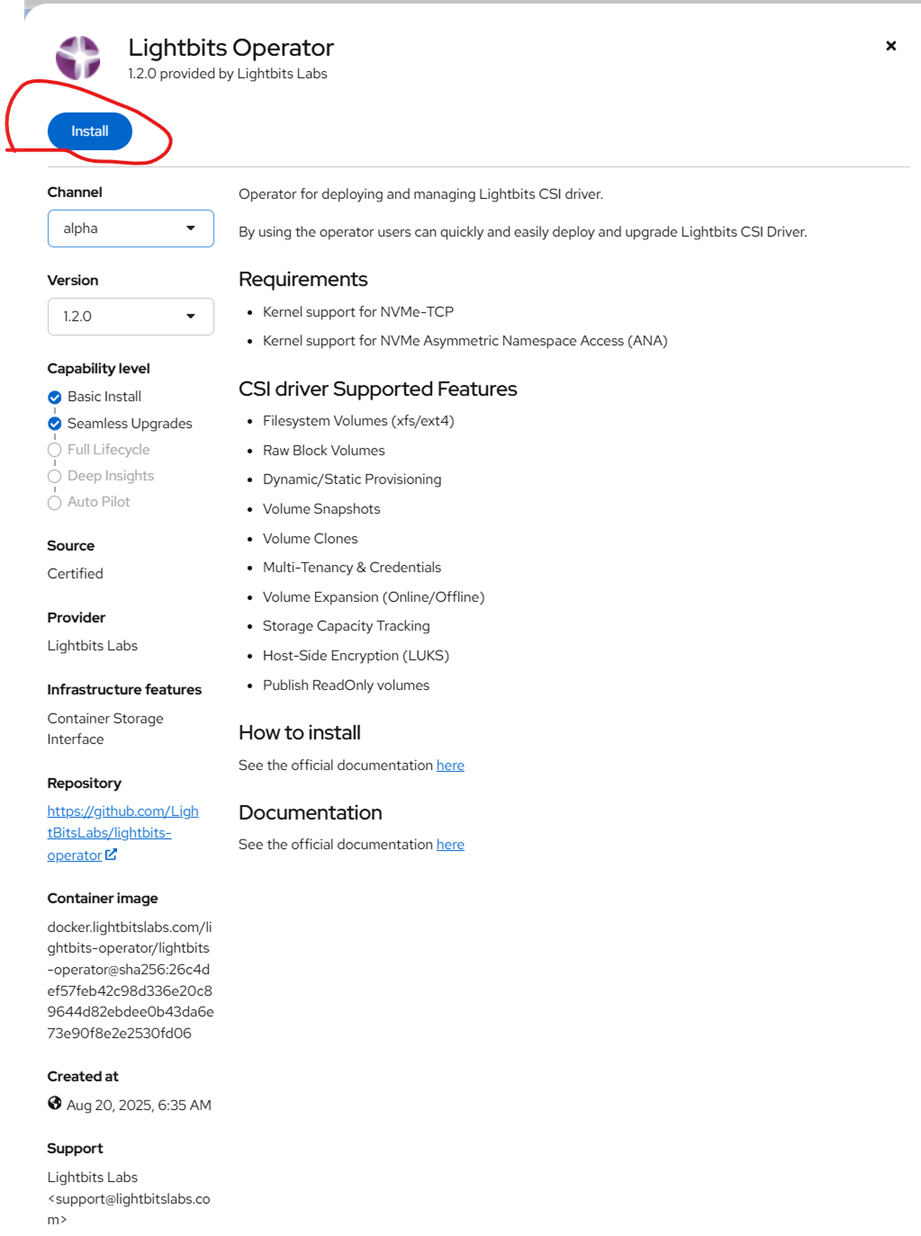Click the support@lightbitslabs.com email text

coord(130,1198)
